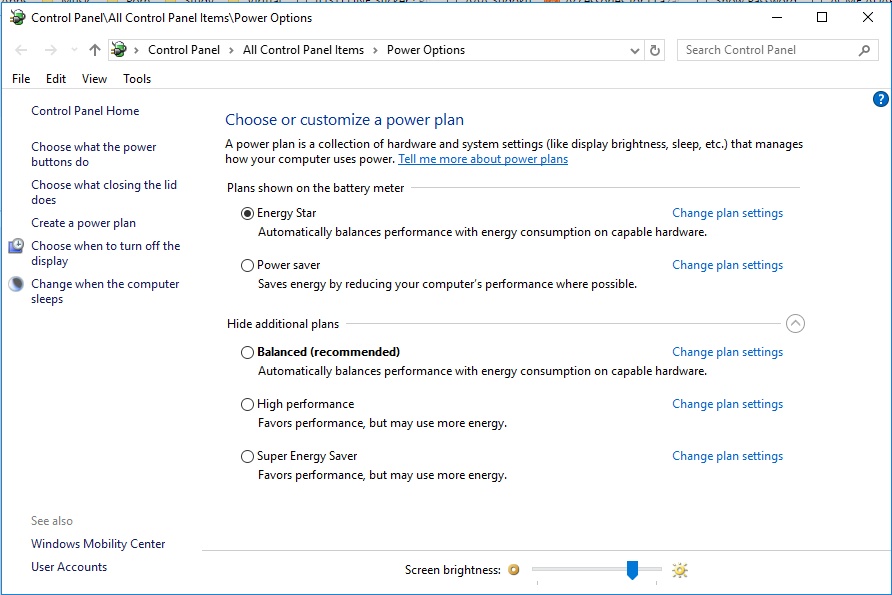The height and width of the screenshot is (595, 892).
Task: Open Choose what closing the lid does
Action: tap(104, 192)
